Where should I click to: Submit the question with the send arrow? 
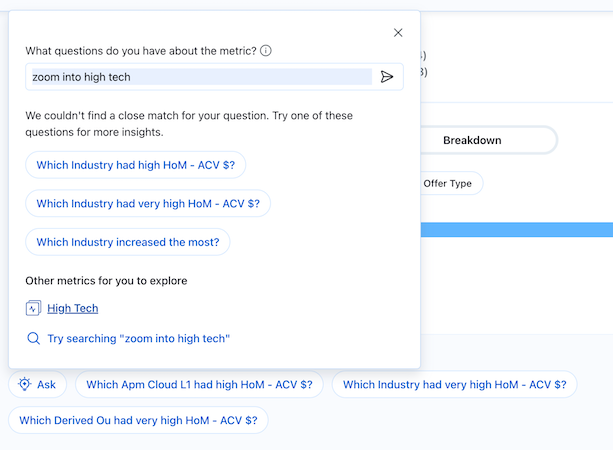coord(387,77)
